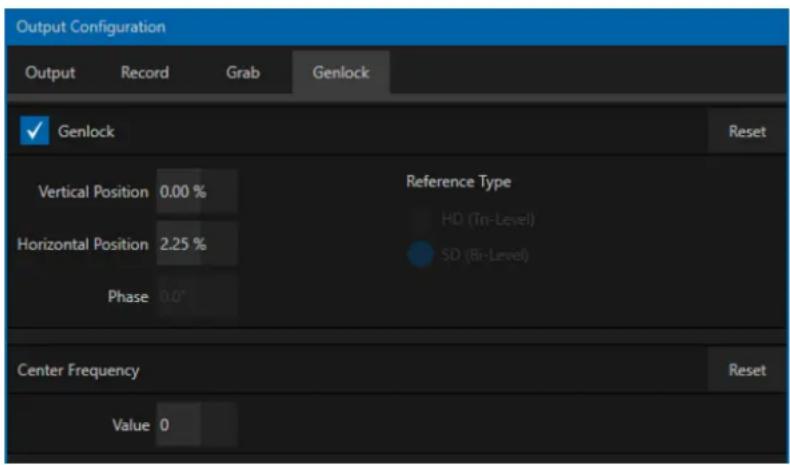Image resolution: width=790 pixels, height=465 pixels.
Task: Click the Horizontal Position 2.25 % field
Action: click(196, 244)
